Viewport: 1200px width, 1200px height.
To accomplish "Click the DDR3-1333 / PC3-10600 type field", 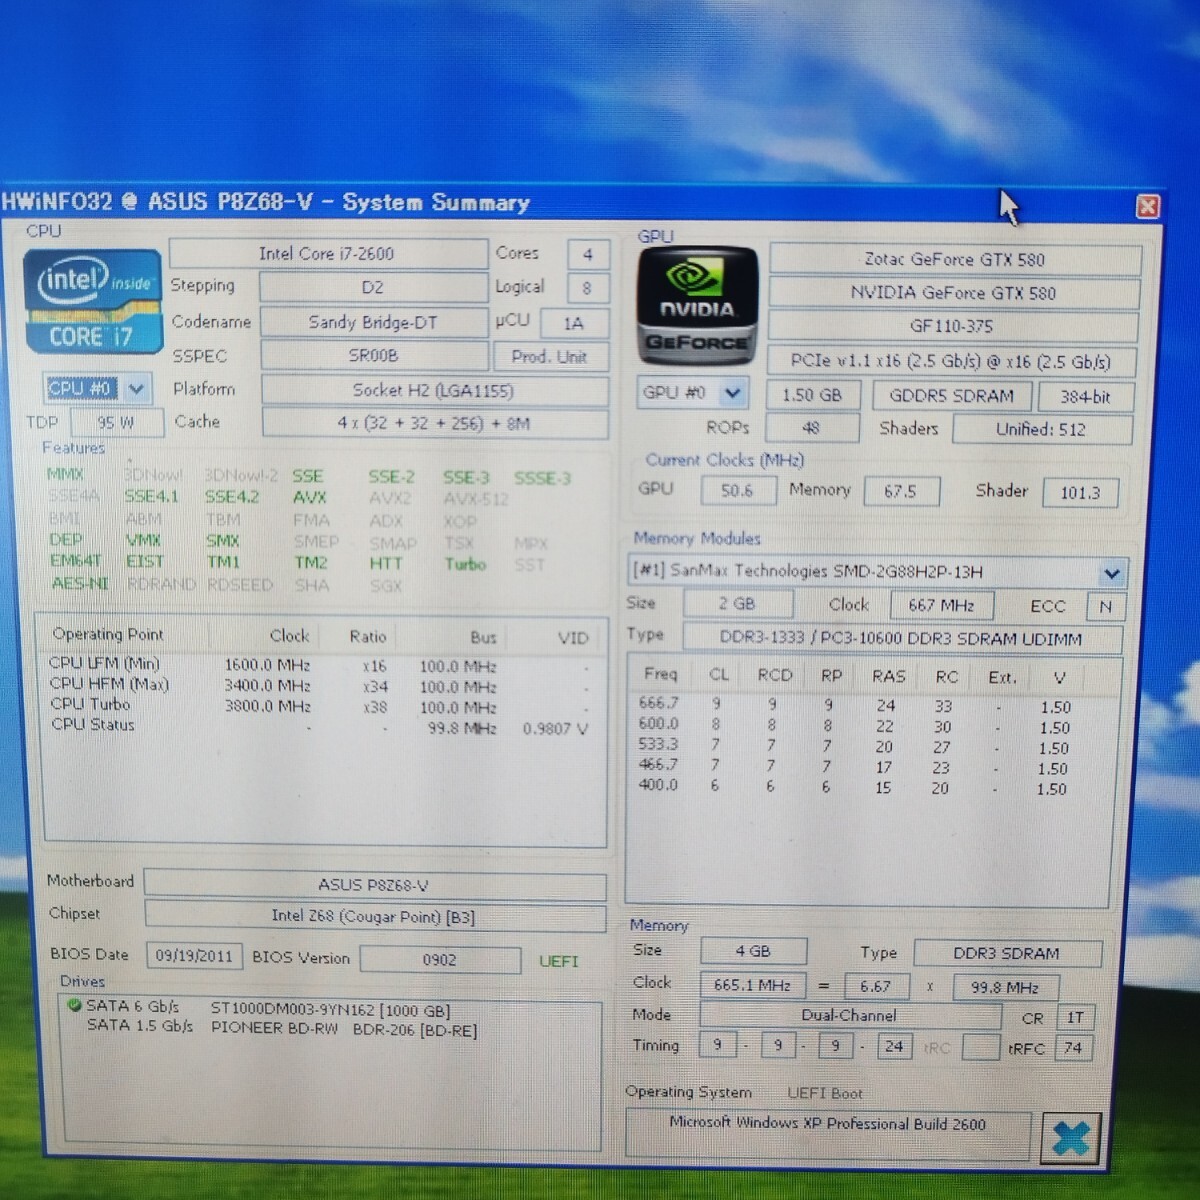I will tap(901, 638).
